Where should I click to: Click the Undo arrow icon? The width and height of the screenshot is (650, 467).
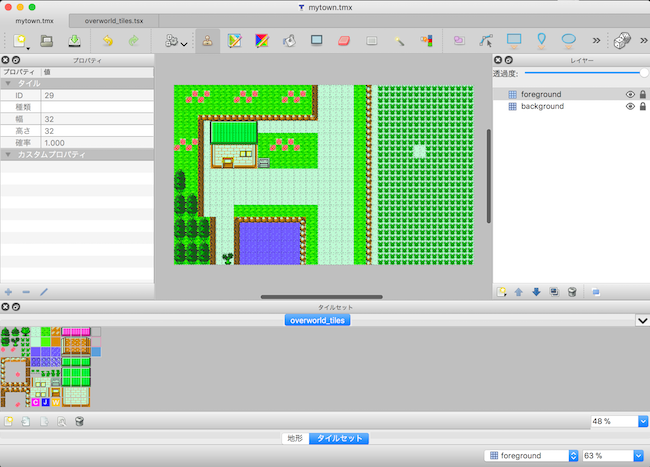(107, 41)
